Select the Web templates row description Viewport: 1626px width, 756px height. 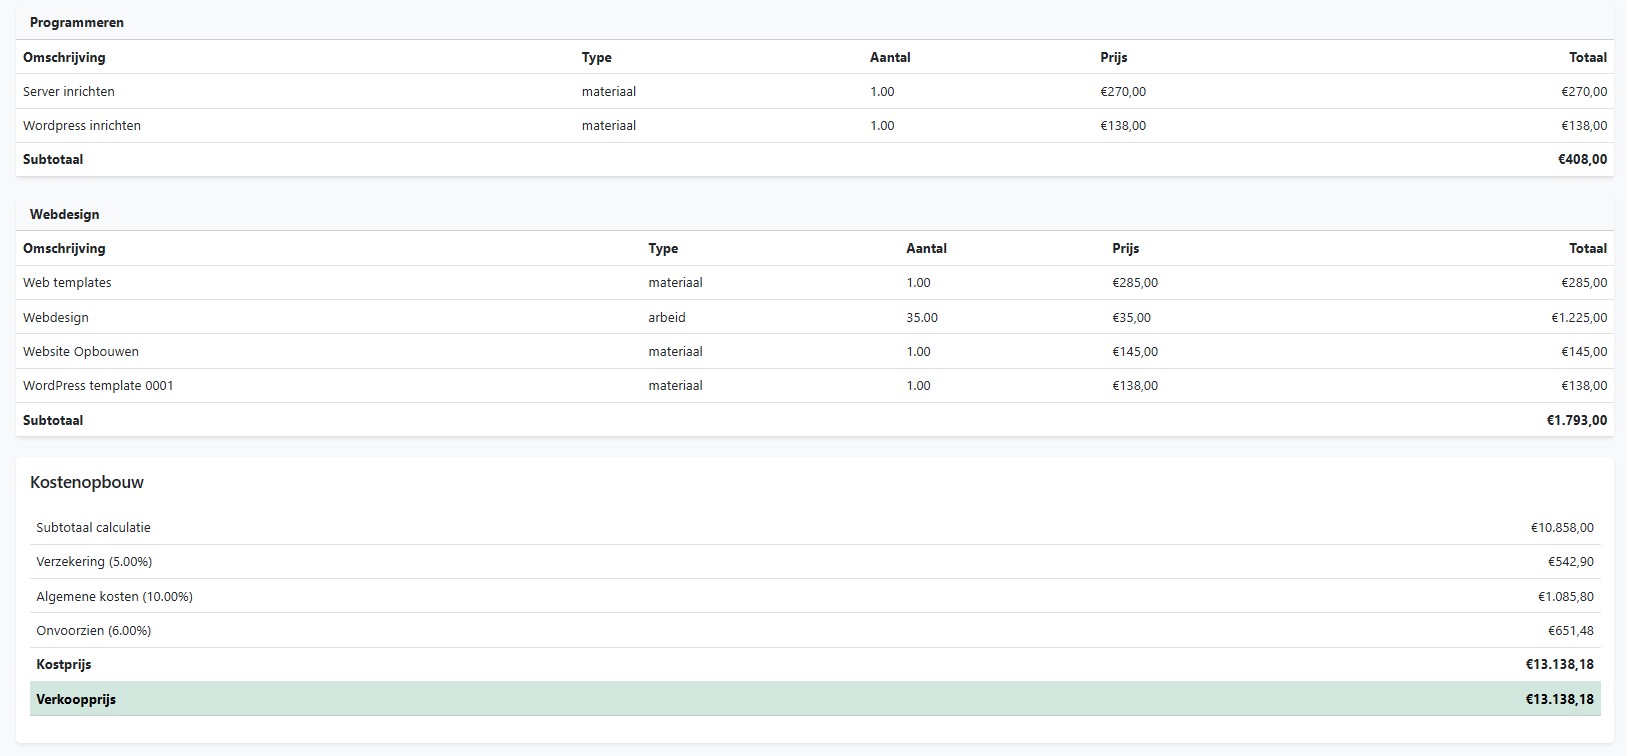coord(67,282)
